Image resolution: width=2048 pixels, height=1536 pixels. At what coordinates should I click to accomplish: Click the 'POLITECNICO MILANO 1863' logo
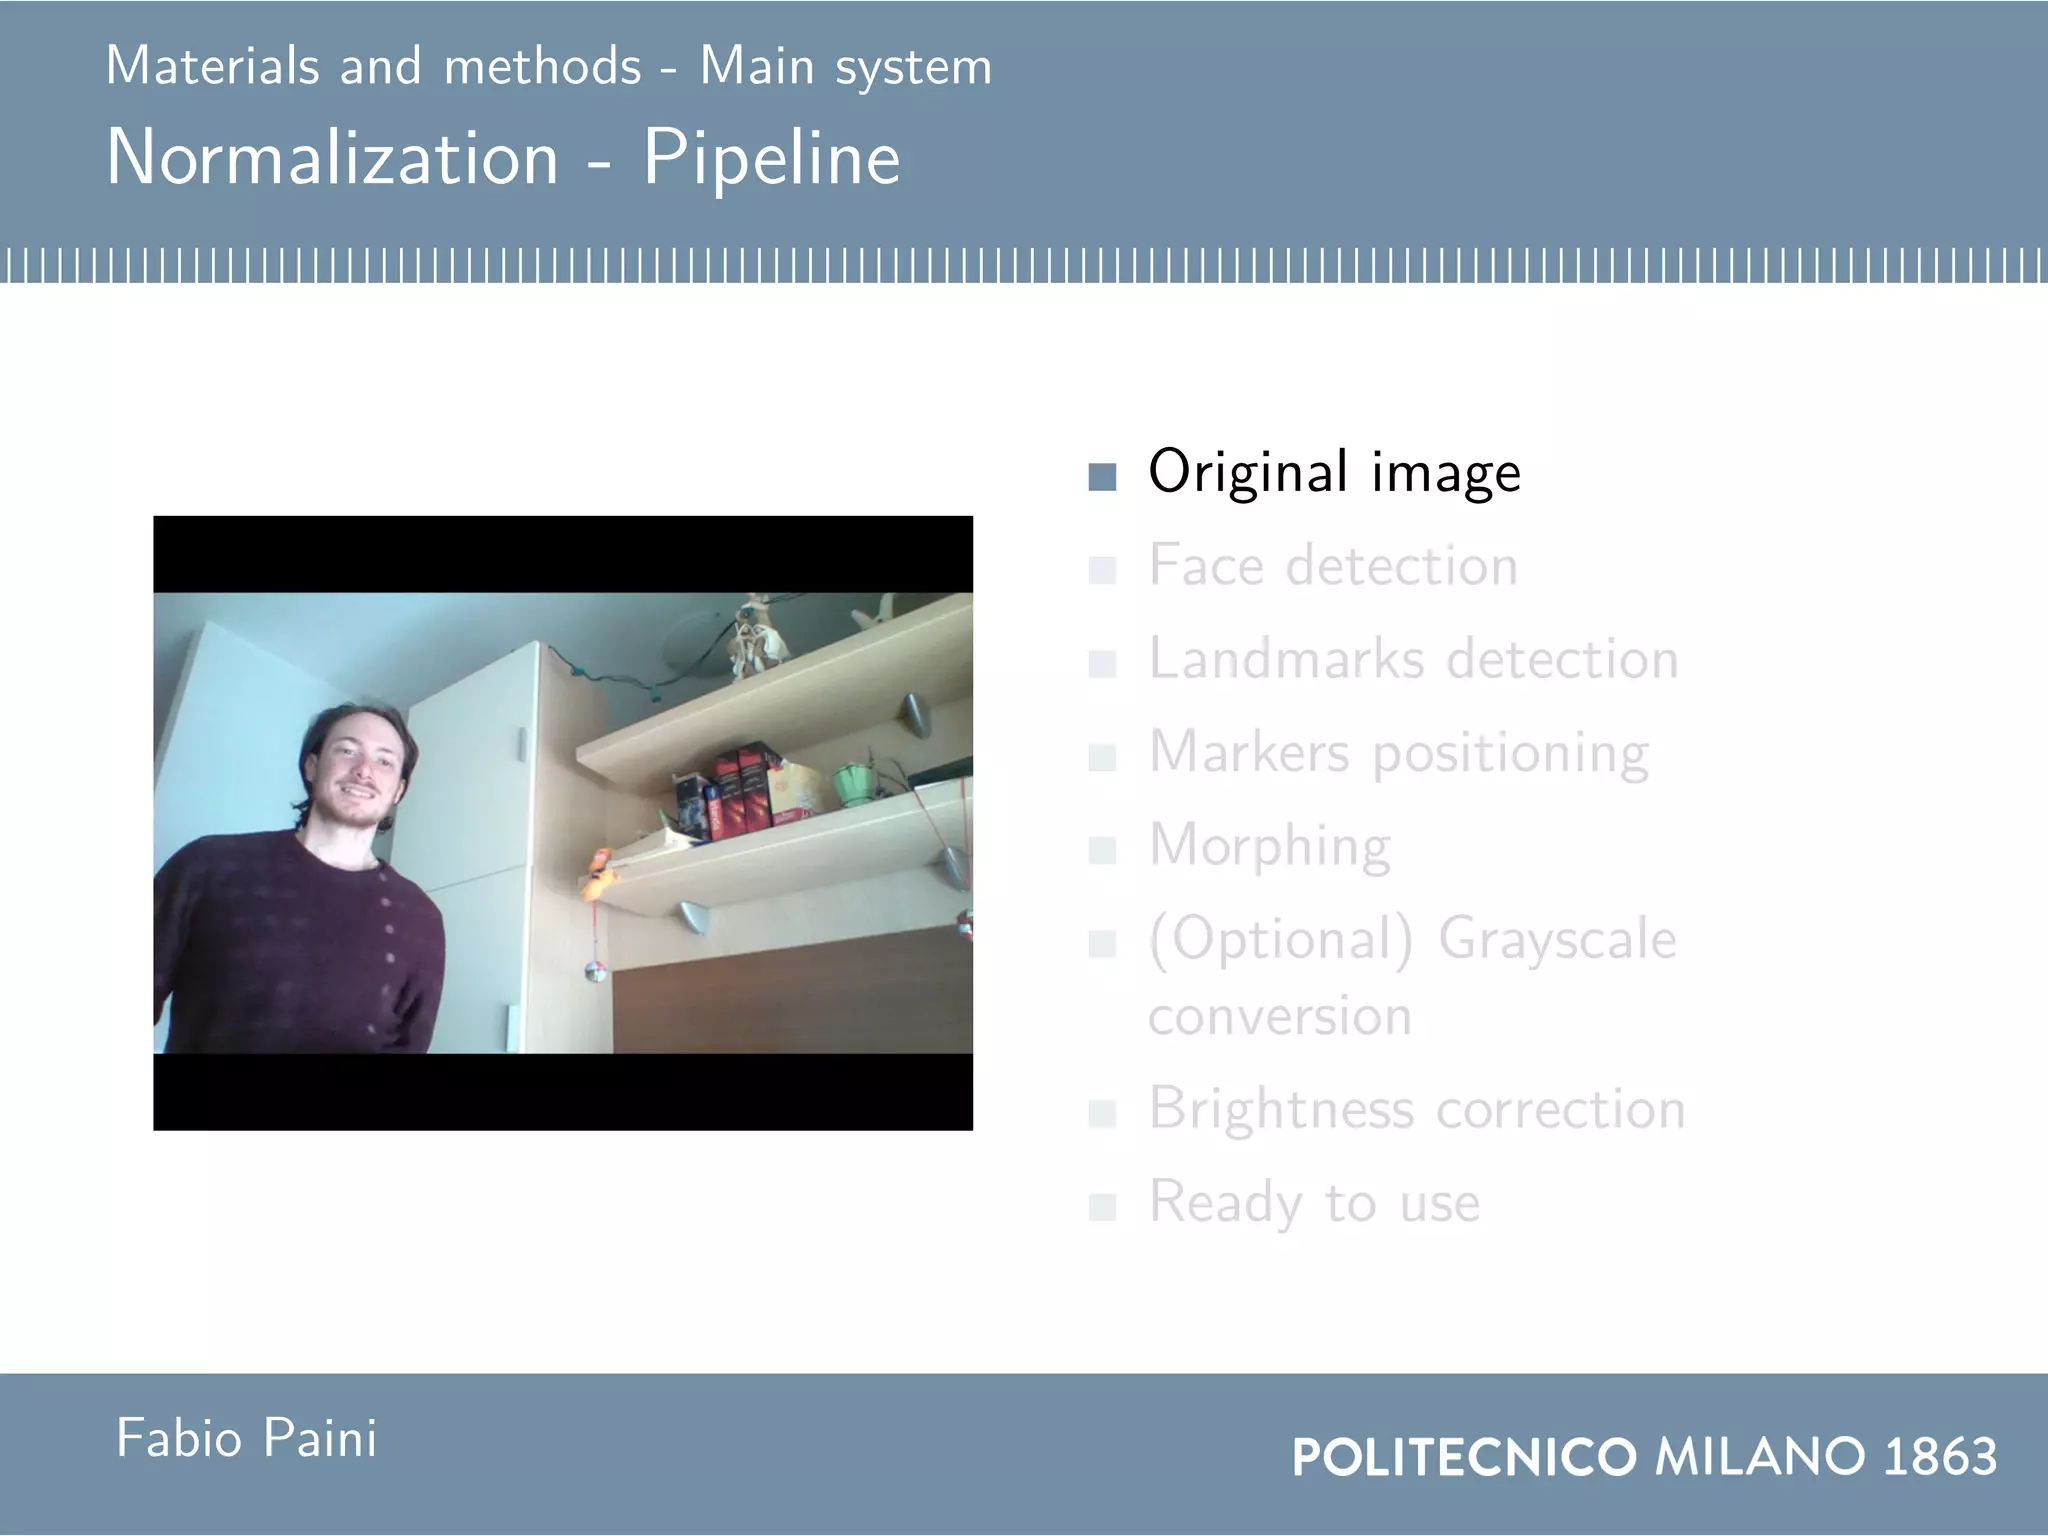(x=1644, y=1456)
